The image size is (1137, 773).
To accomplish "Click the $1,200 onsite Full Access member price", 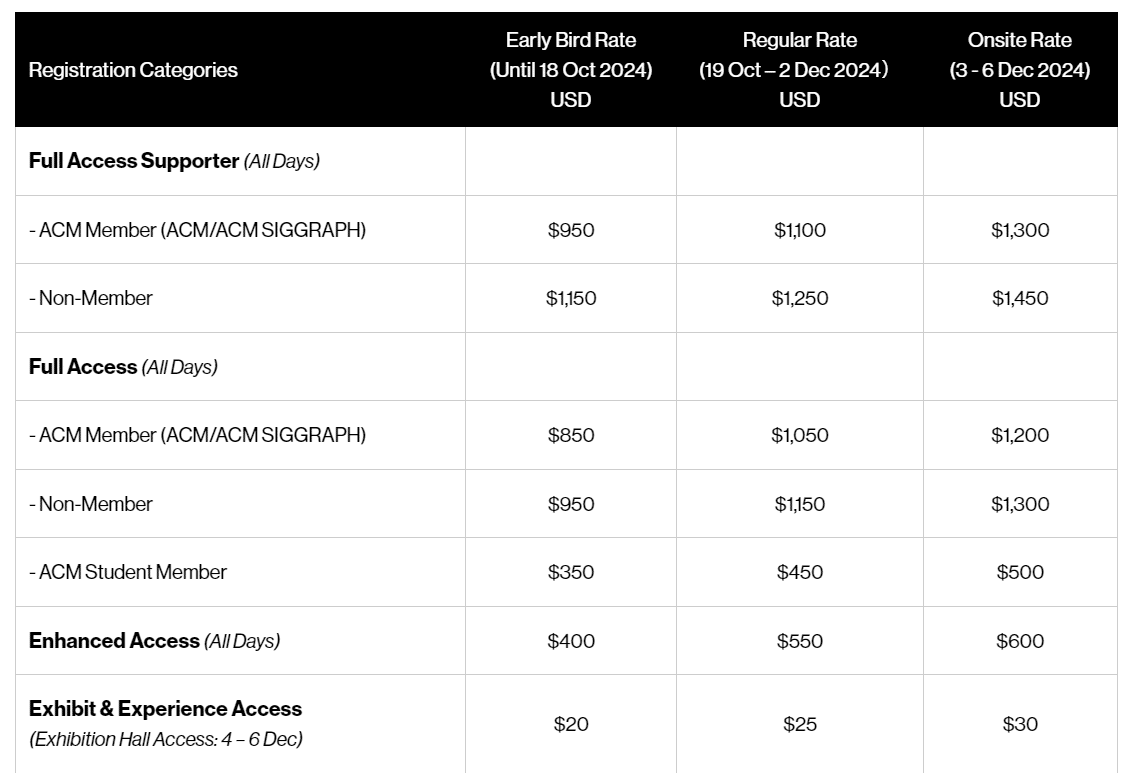I will pyautogui.click(x=1020, y=435).
